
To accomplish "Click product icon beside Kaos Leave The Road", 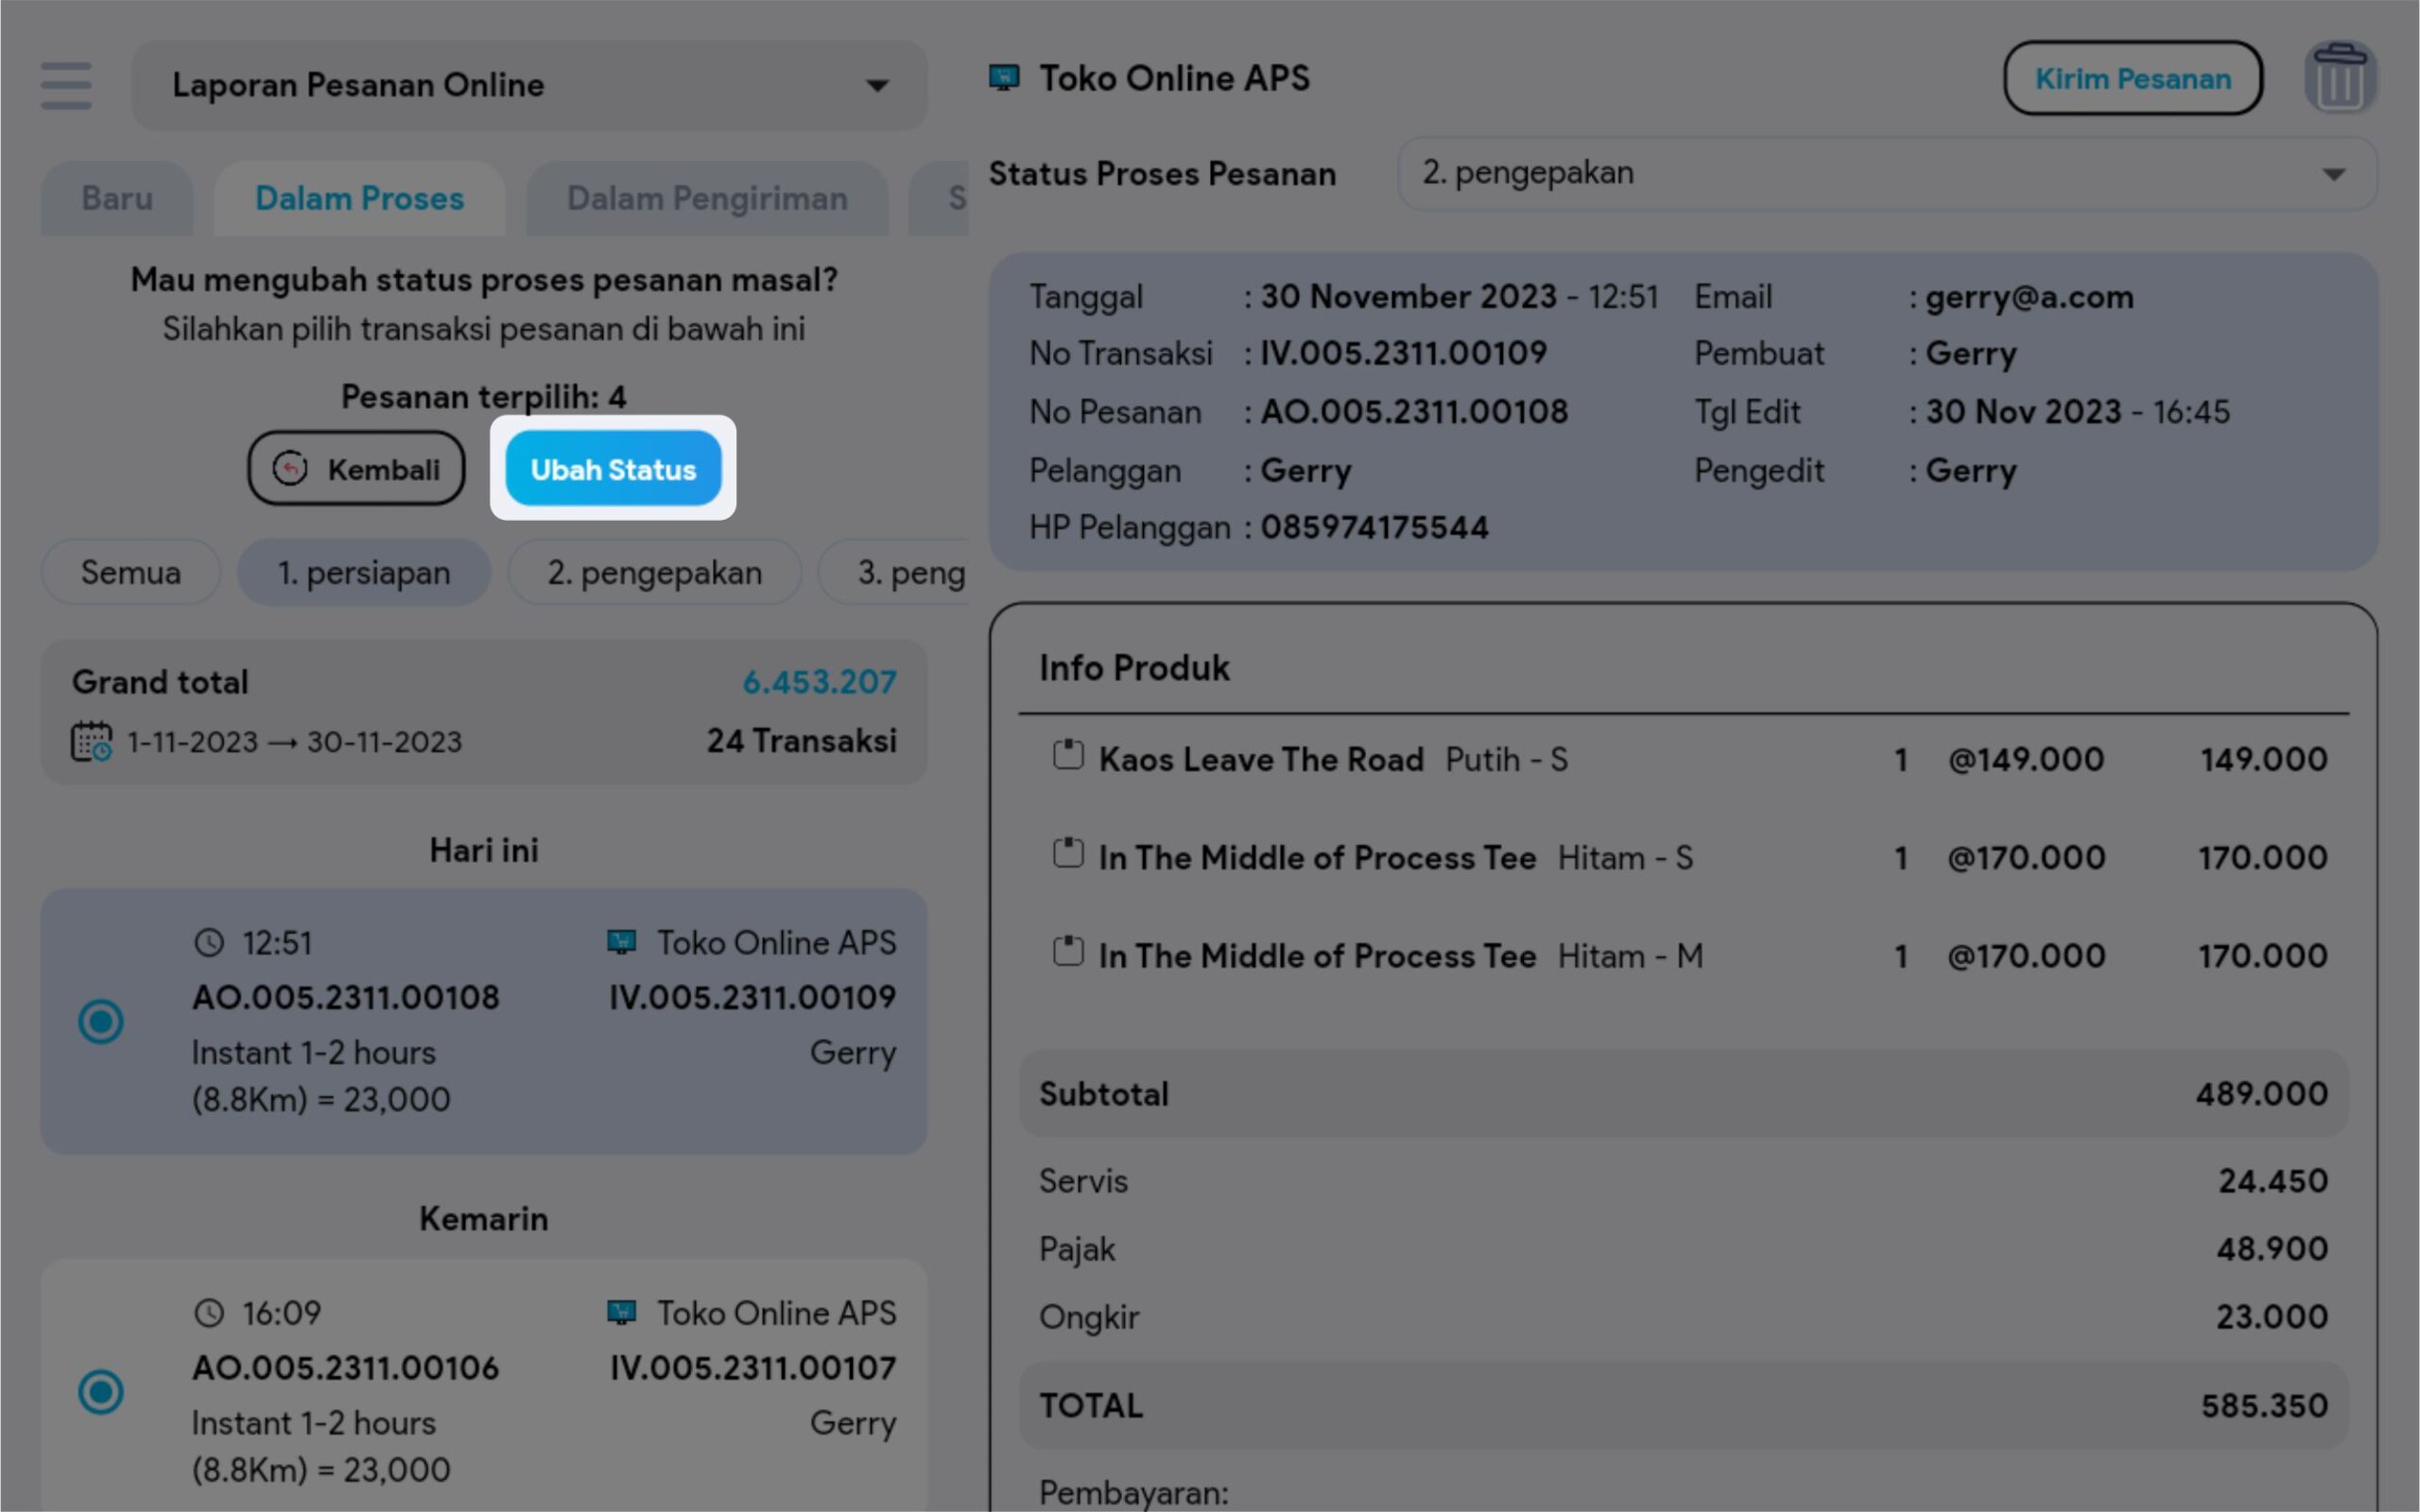I will pyautogui.click(x=1068, y=756).
